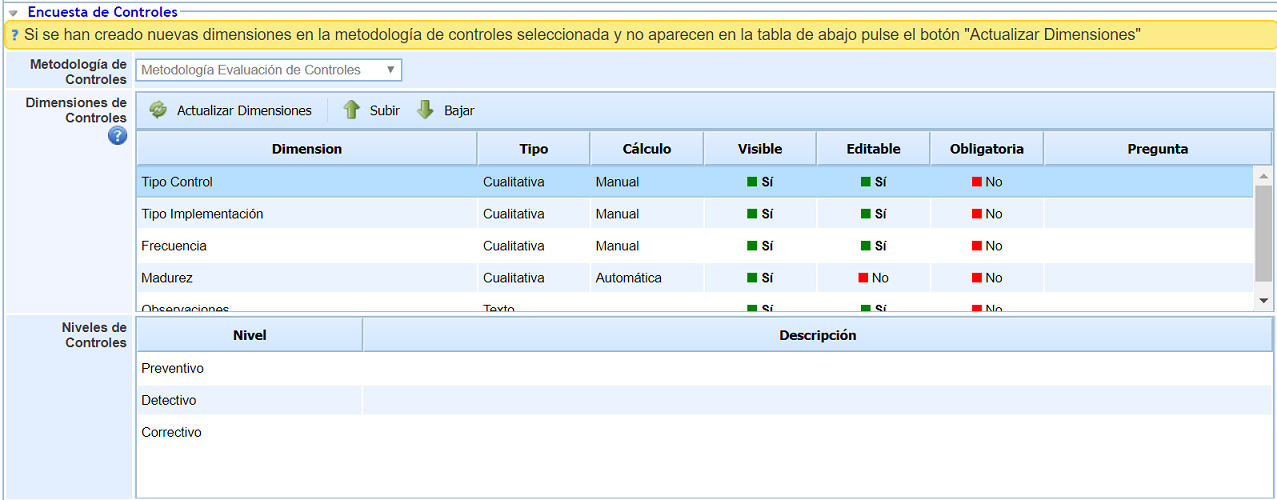Select the Preventivo level row

(x=172, y=368)
